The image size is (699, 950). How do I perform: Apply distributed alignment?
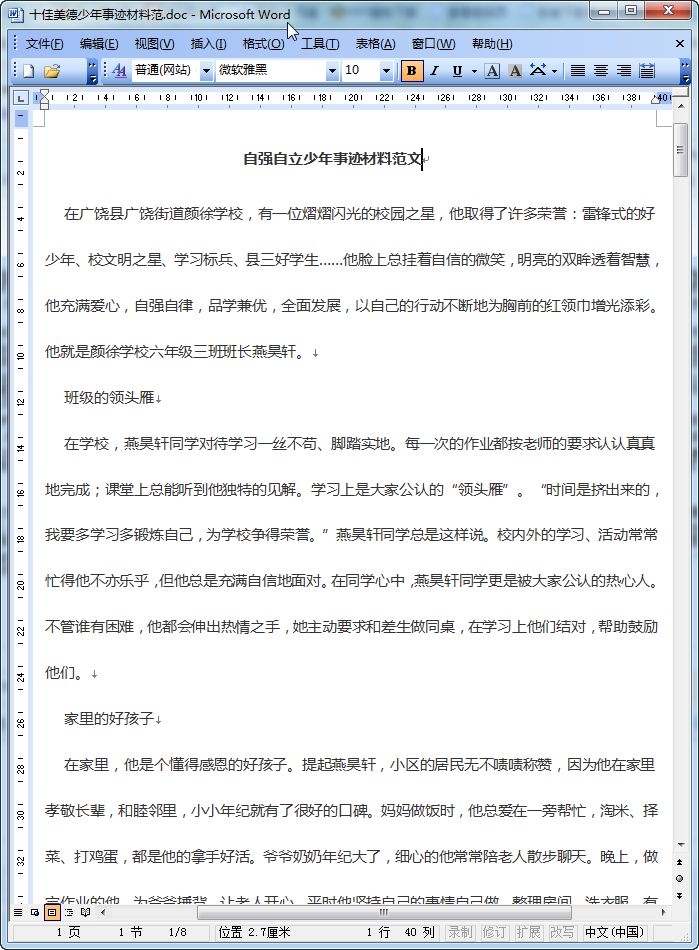click(646, 71)
